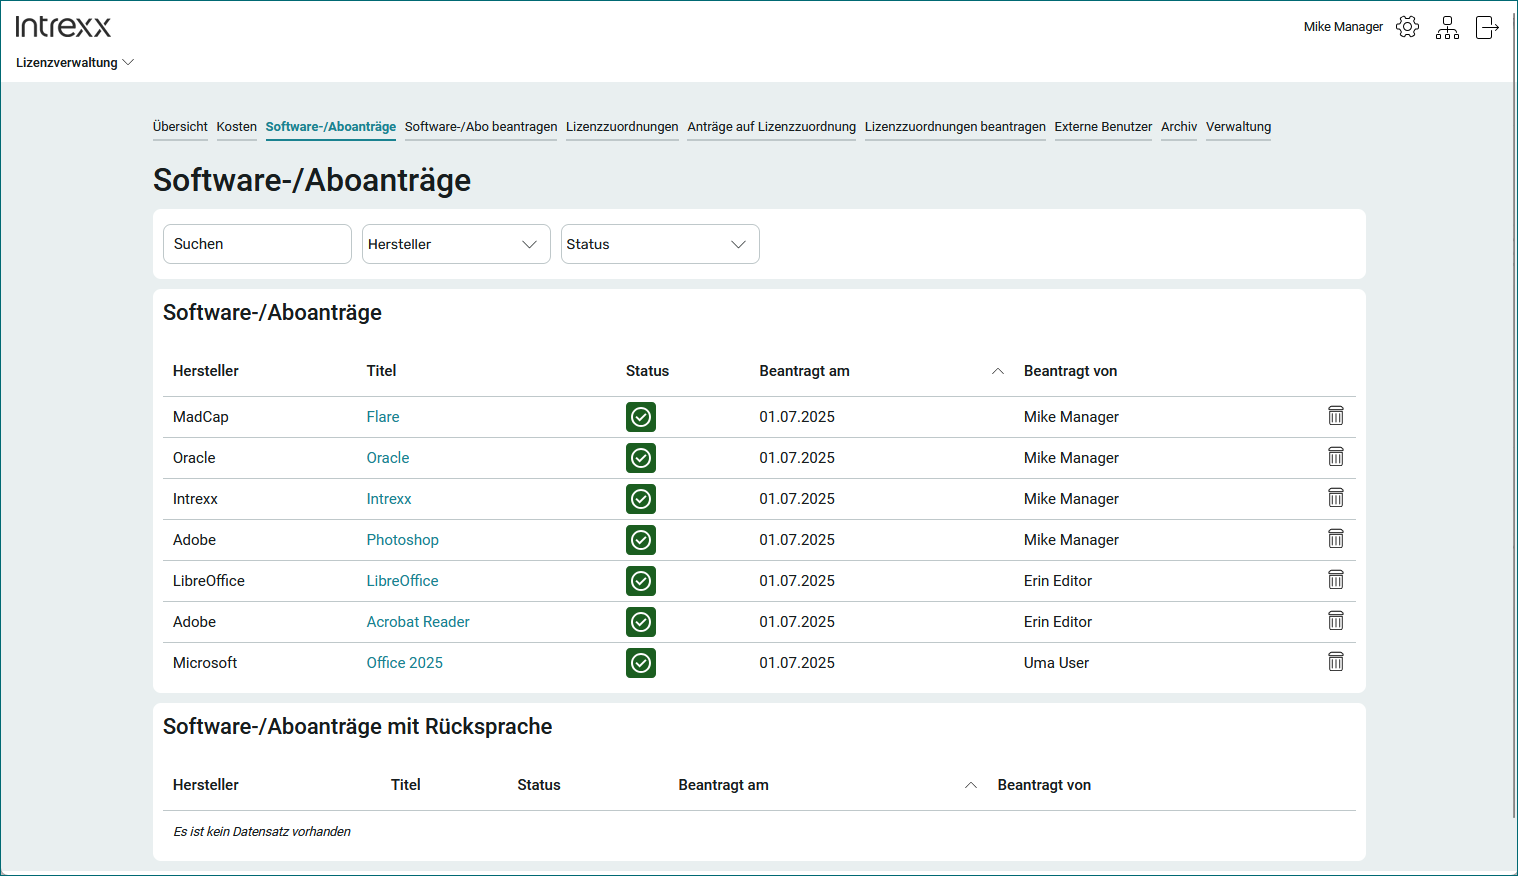This screenshot has height=876, width=1518.
Task: Open the Status filter dropdown
Action: point(660,244)
